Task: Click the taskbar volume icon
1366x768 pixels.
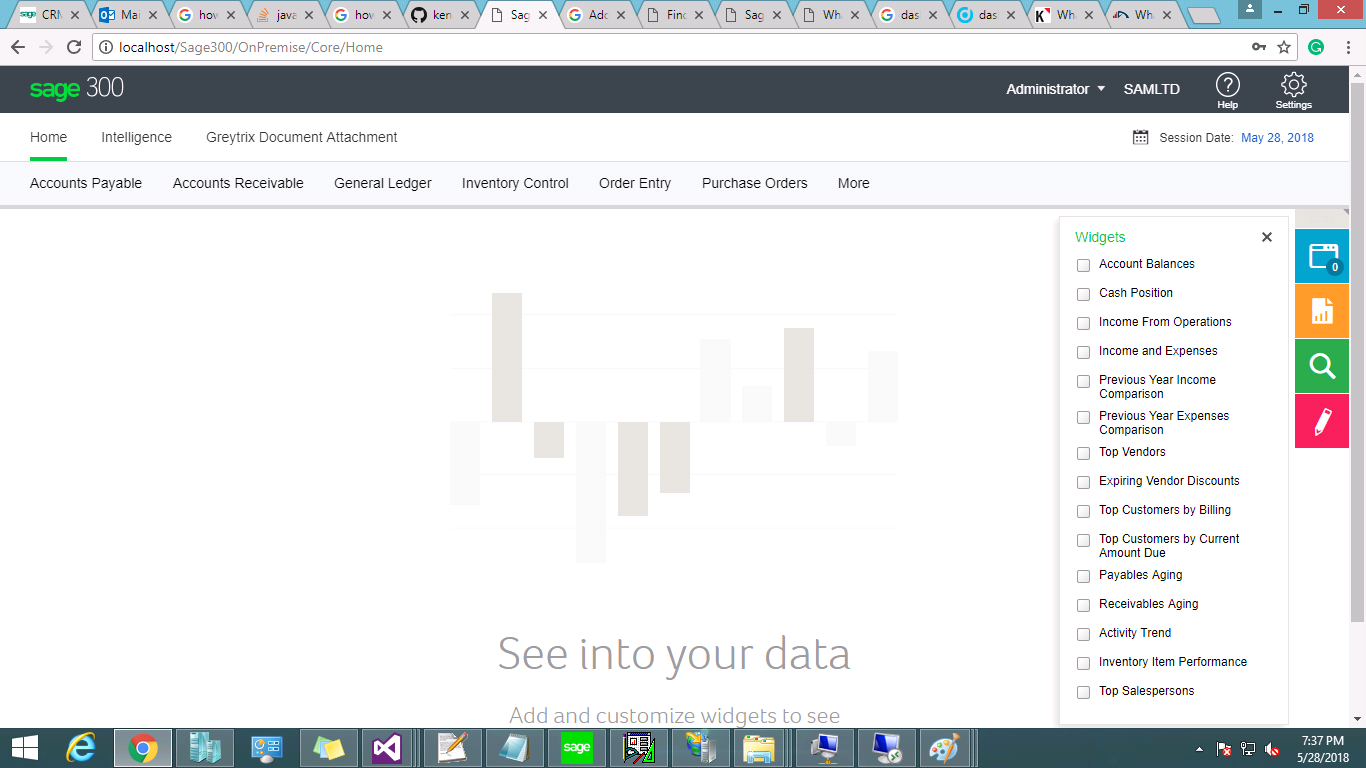Action: (x=1272, y=749)
